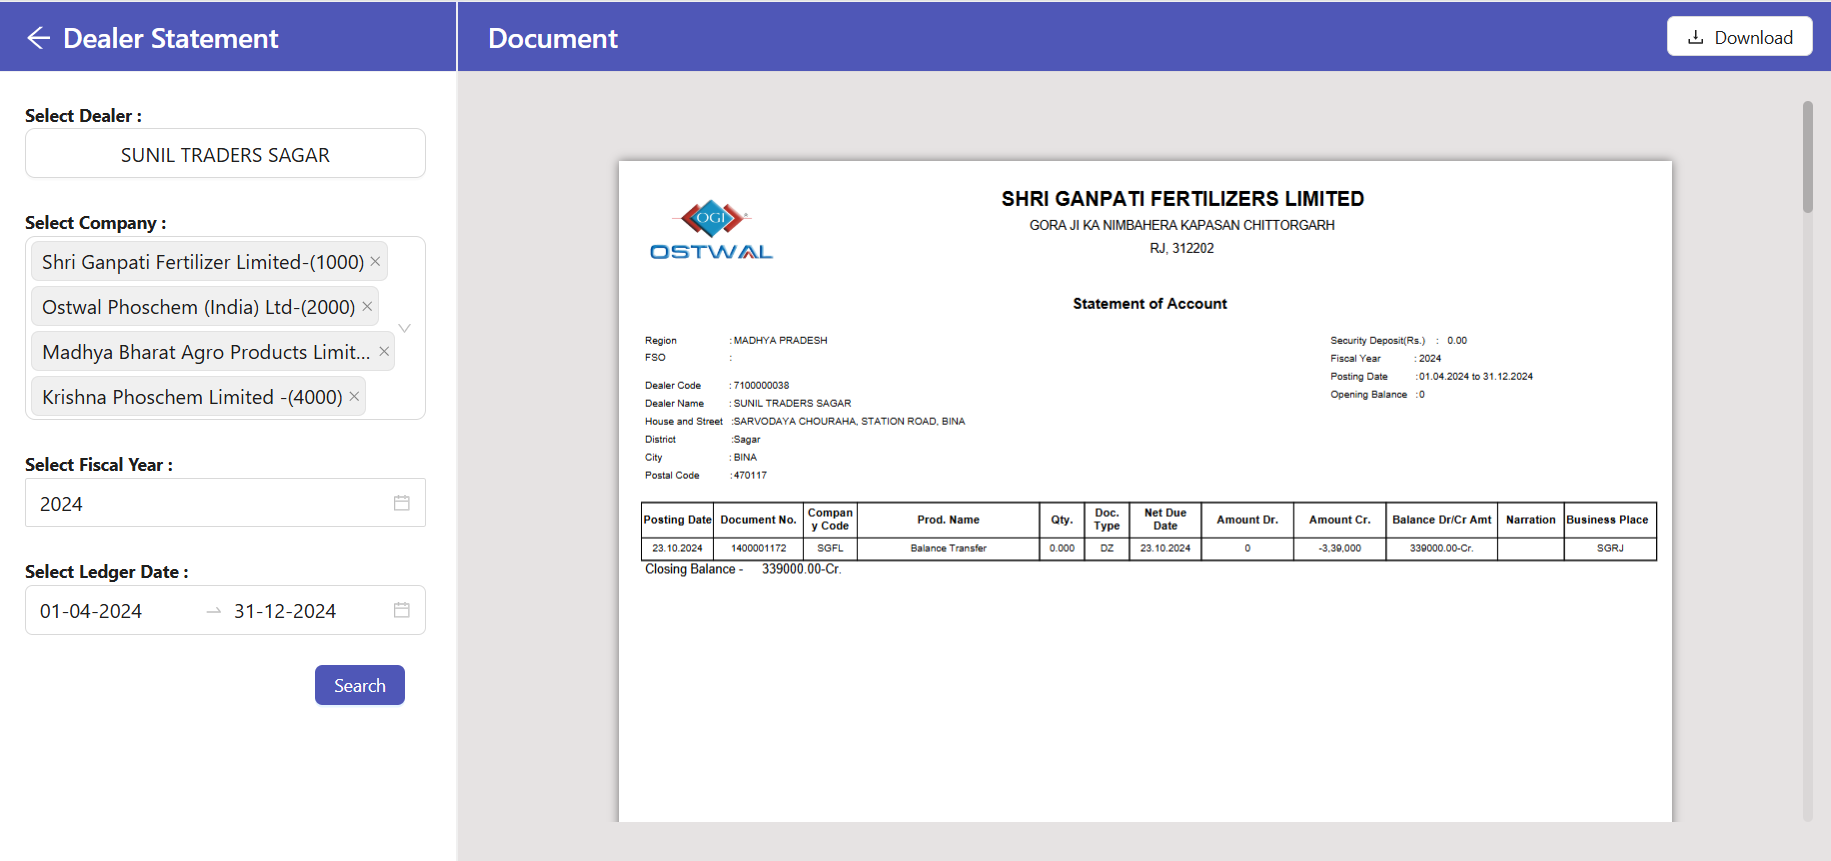Remove Madhya Bharat Agro Products tag

coord(384,351)
